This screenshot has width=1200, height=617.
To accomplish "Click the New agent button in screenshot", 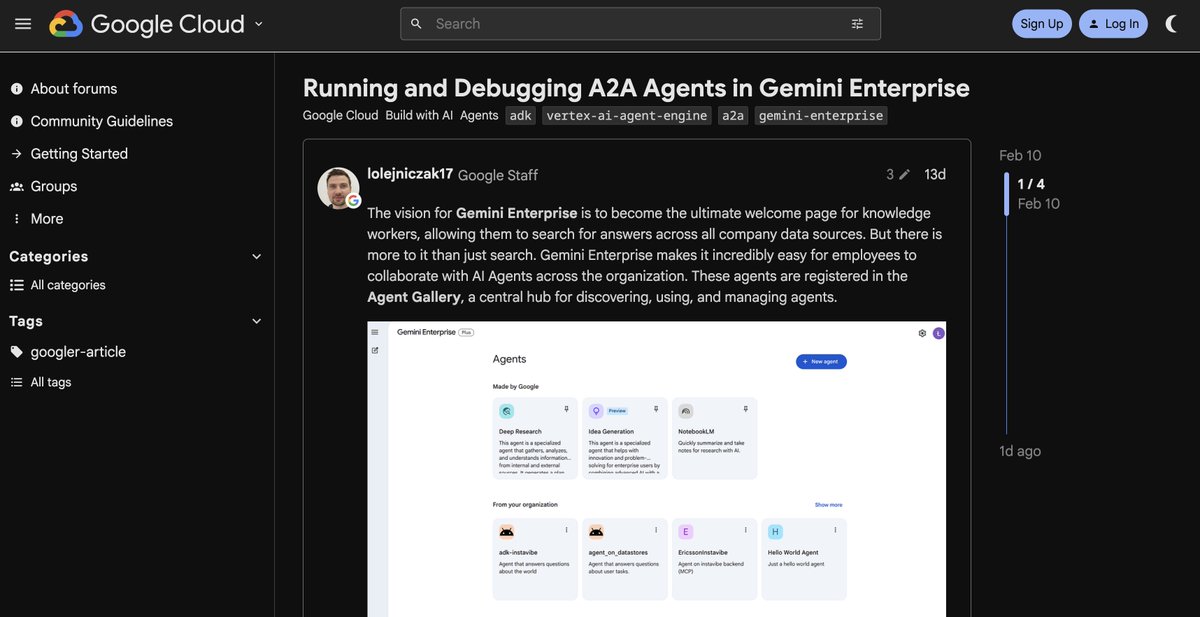I will point(821,361).
